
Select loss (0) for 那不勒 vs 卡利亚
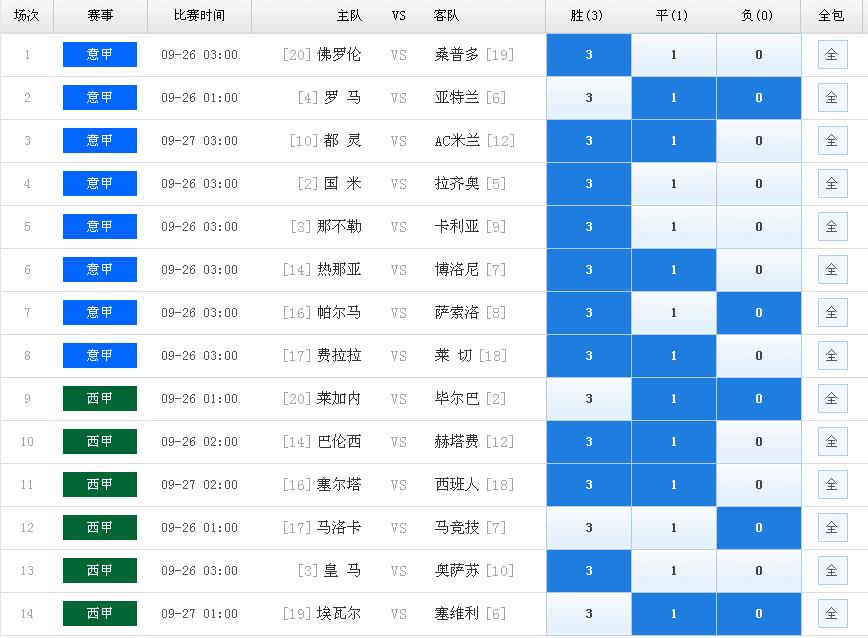click(x=758, y=227)
